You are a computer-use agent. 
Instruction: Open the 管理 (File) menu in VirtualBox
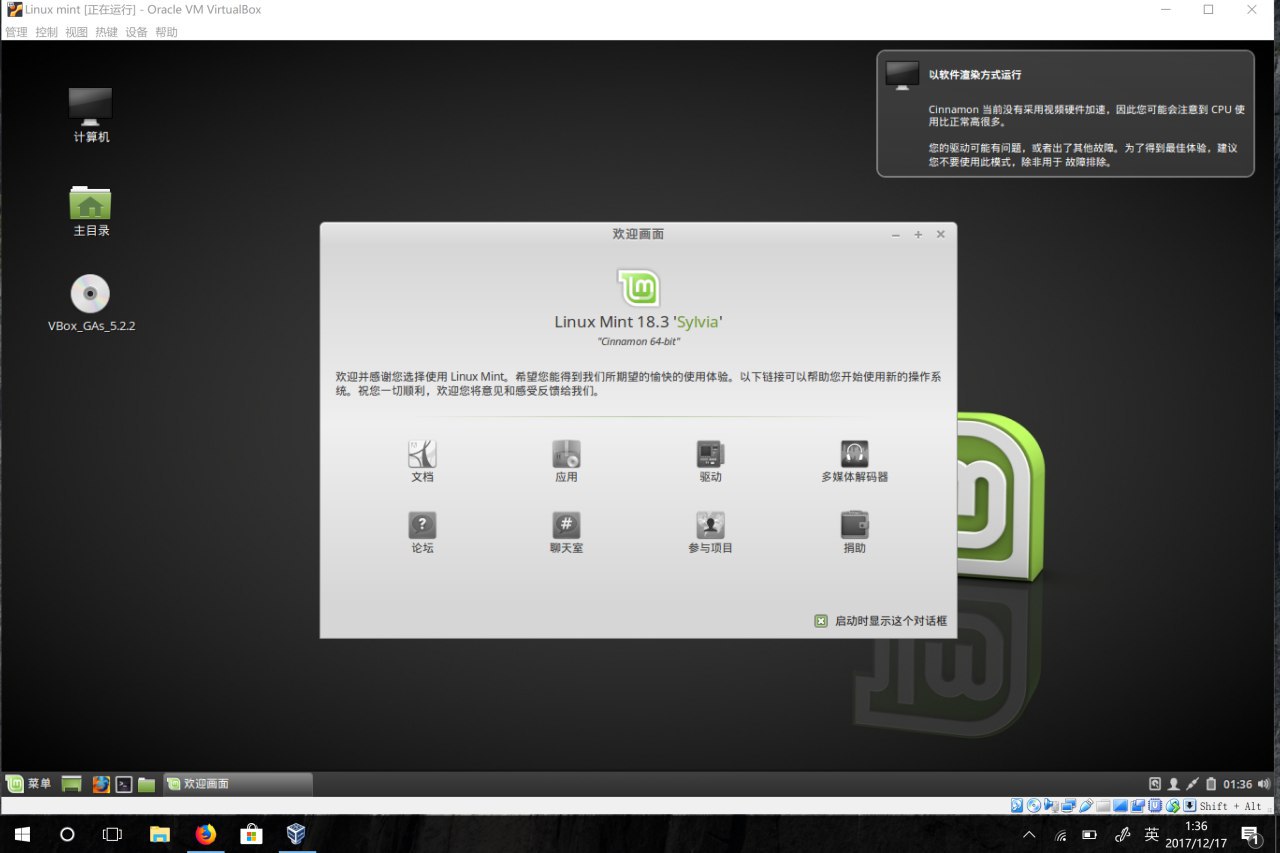tap(16, 32)
